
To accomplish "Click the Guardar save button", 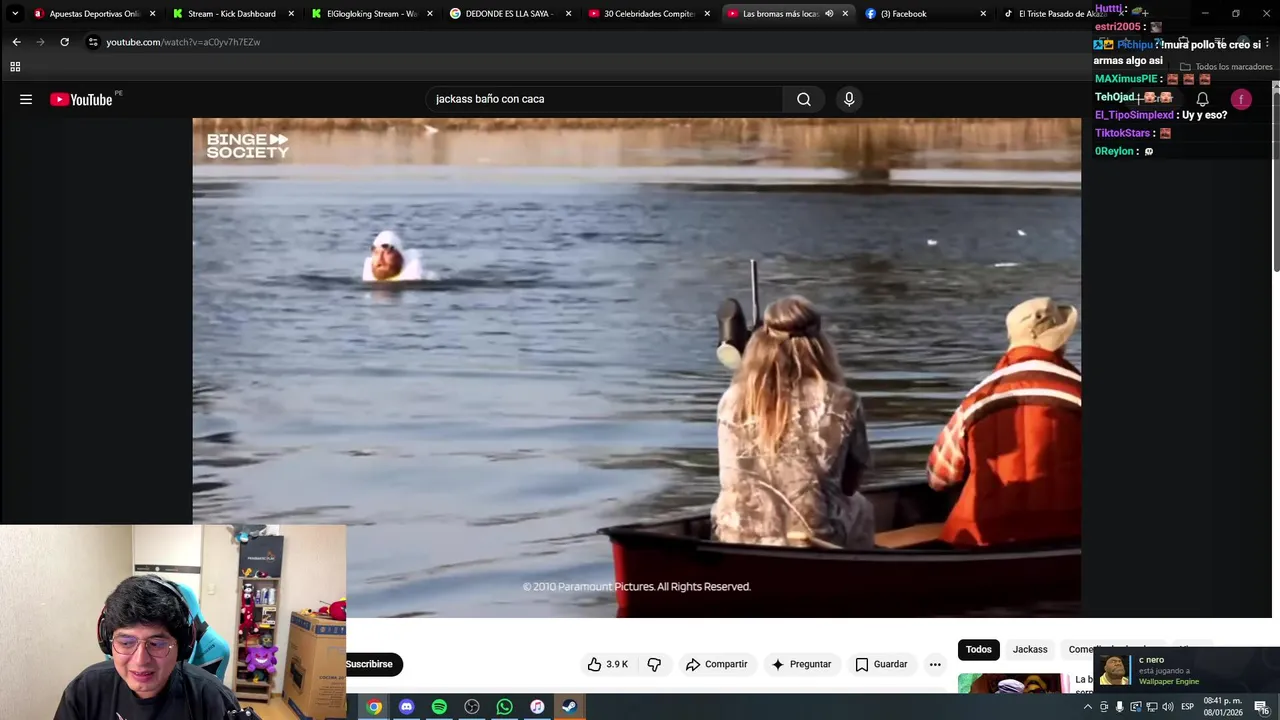I will 881,664.
